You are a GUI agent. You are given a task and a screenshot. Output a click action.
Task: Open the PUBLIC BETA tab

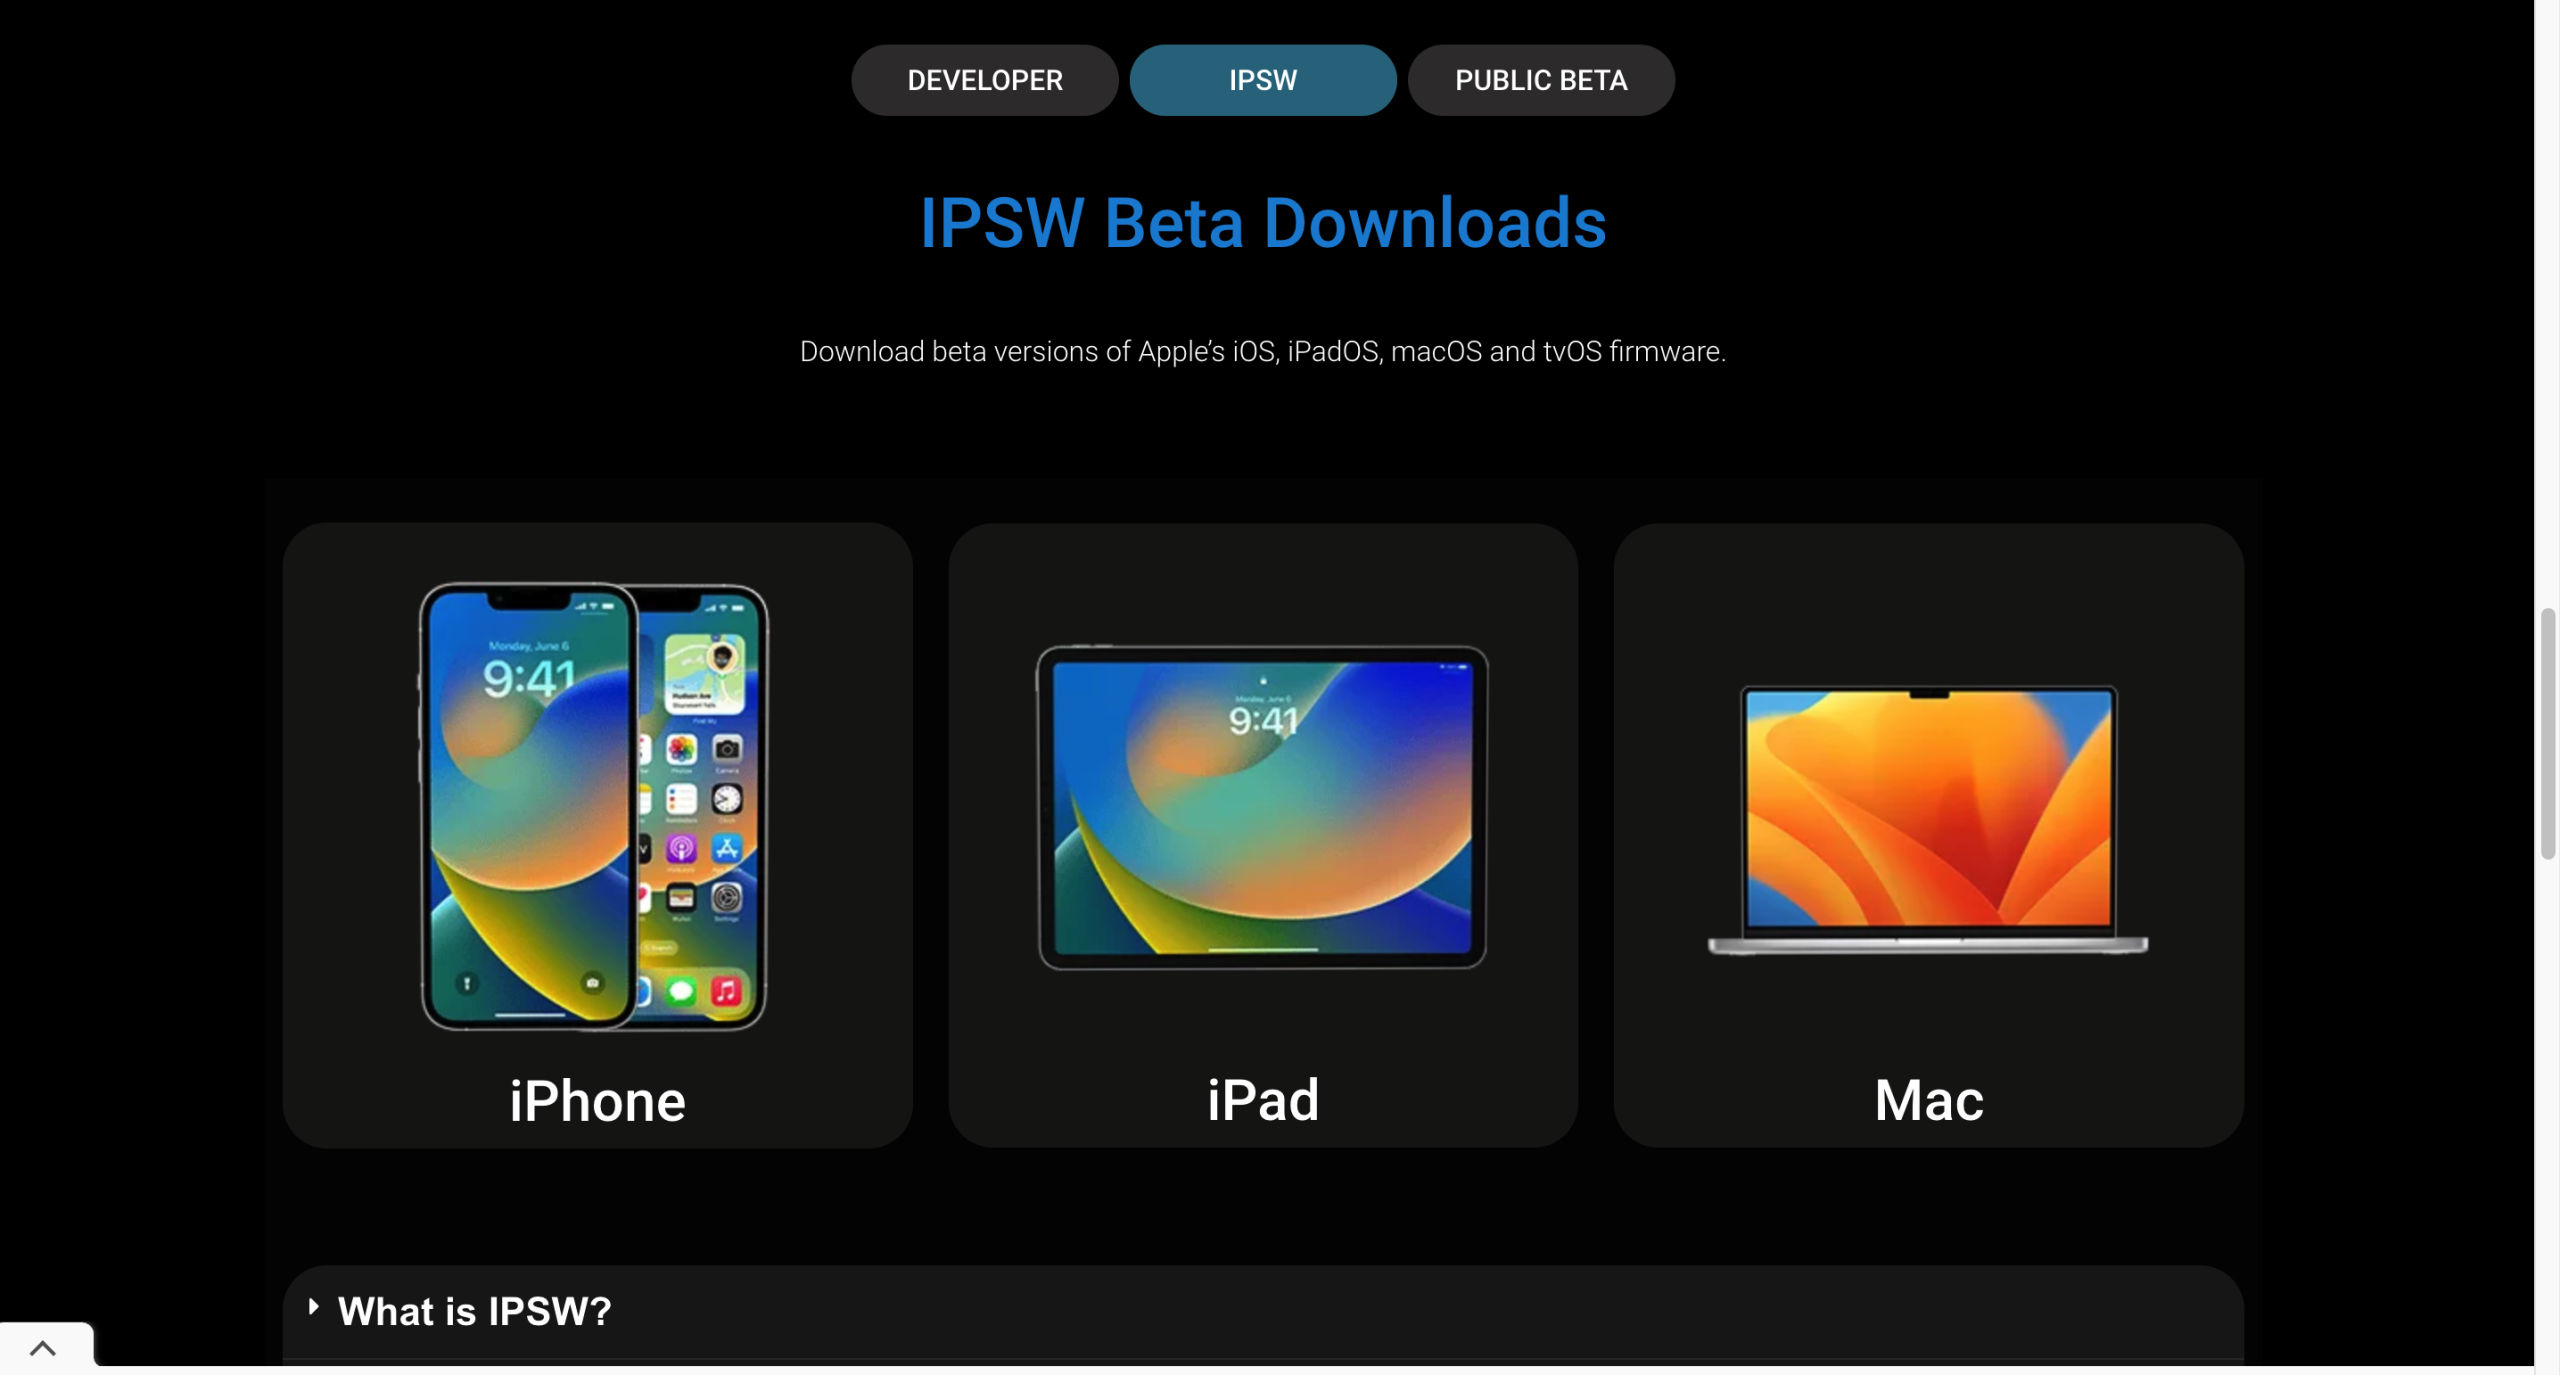click(x=1540, y=80)
